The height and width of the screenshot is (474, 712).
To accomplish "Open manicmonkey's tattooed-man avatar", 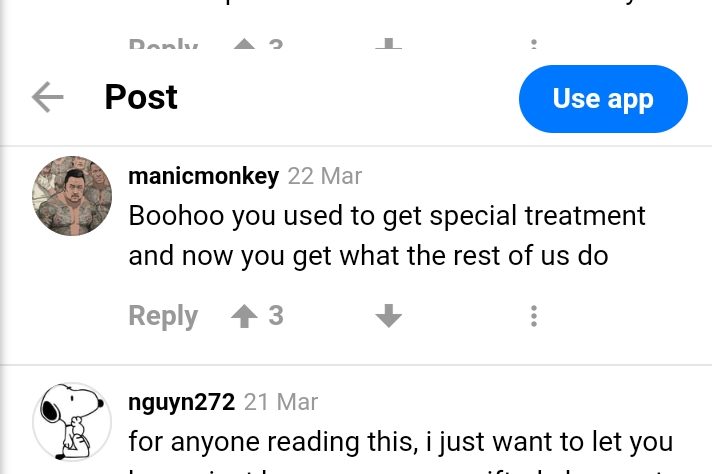I will (x=72, y=196).
